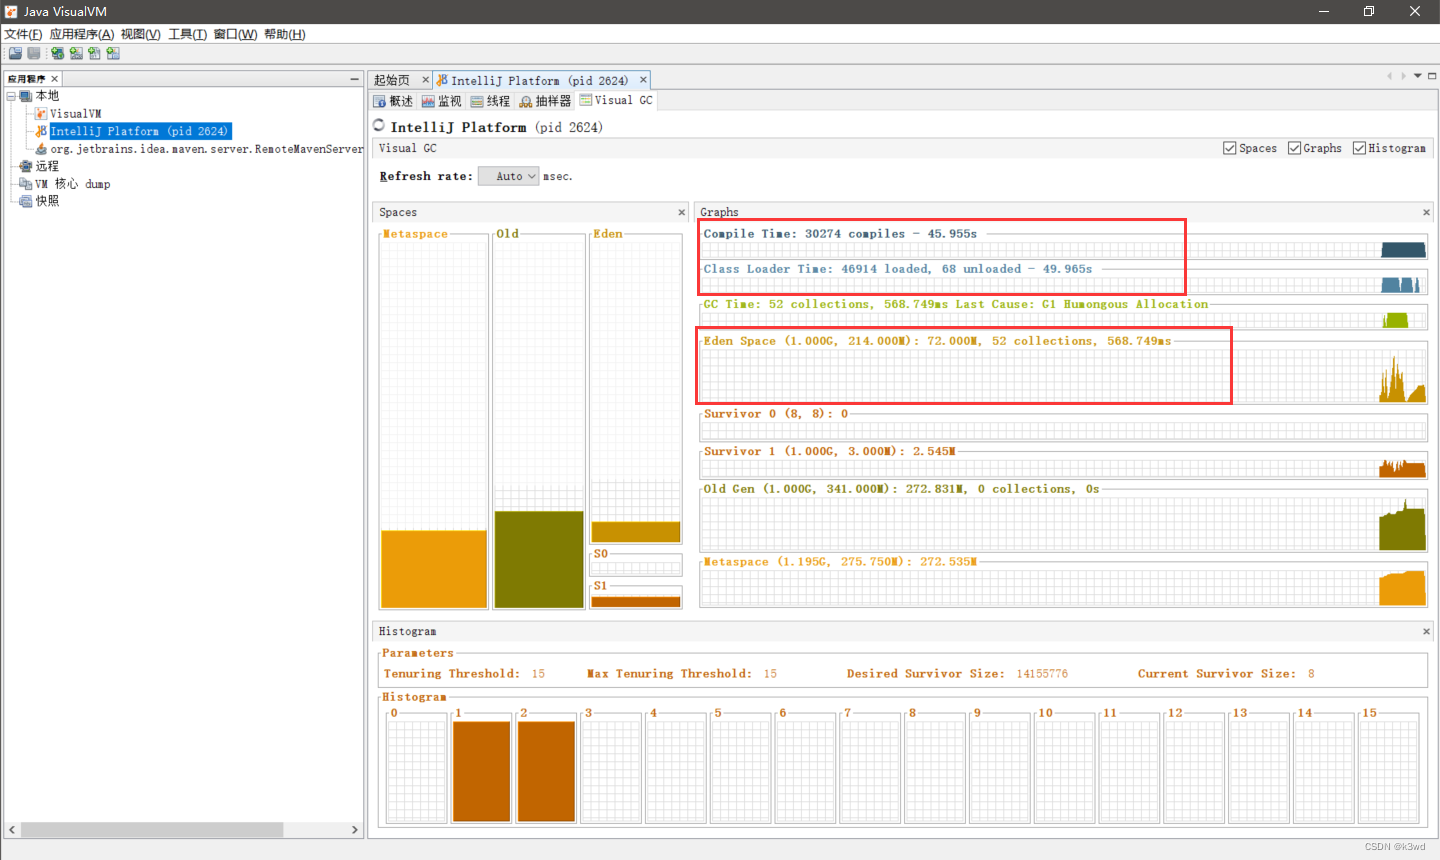Click the sidebar scrollbar left arrow
The image size is (1440, 860).
tap(12, 830)
